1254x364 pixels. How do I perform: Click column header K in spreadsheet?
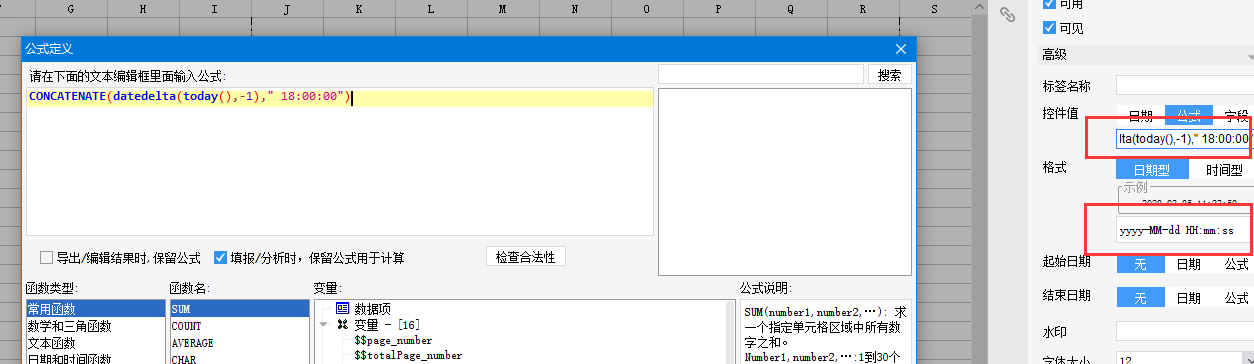click(x=358, y=9)
